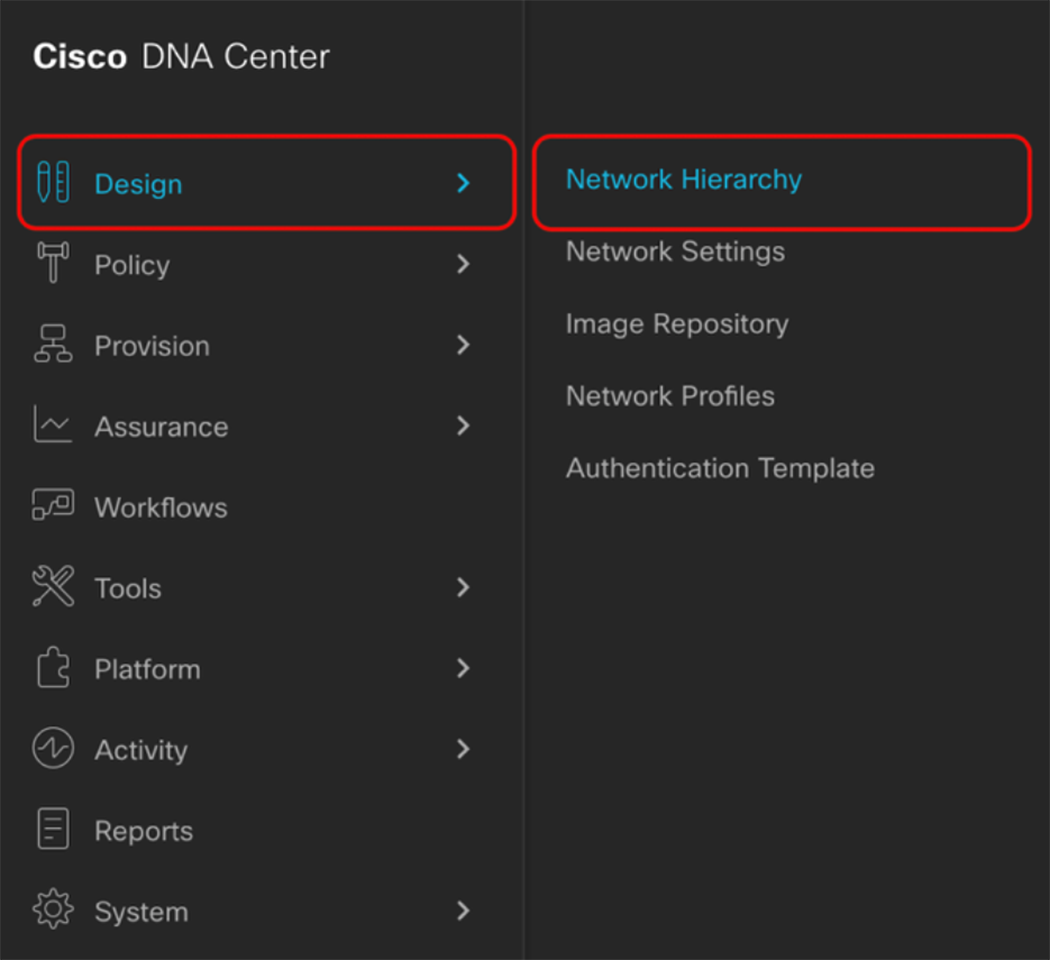Open the Provision menu label

(x=152, y=346)
